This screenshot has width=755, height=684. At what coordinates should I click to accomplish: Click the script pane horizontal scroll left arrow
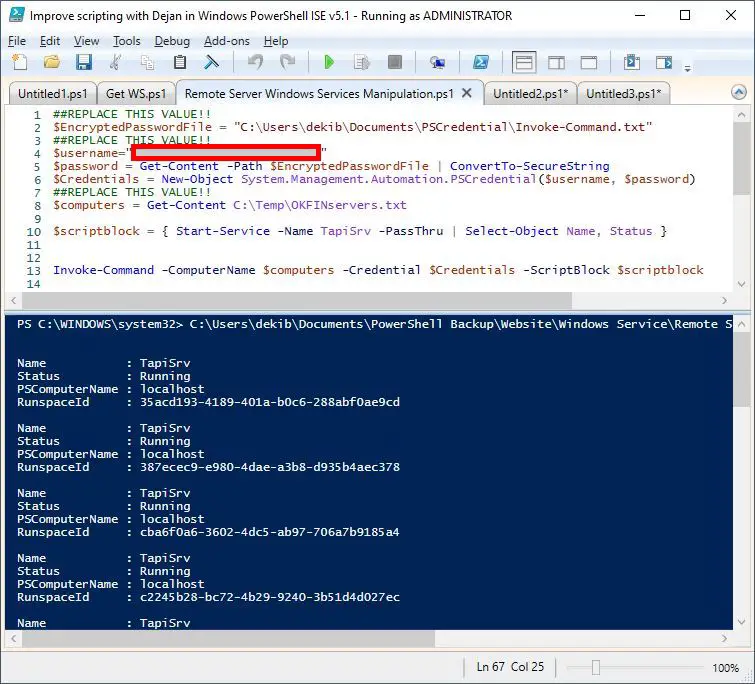pyautogui.click(x=13, y=300)
